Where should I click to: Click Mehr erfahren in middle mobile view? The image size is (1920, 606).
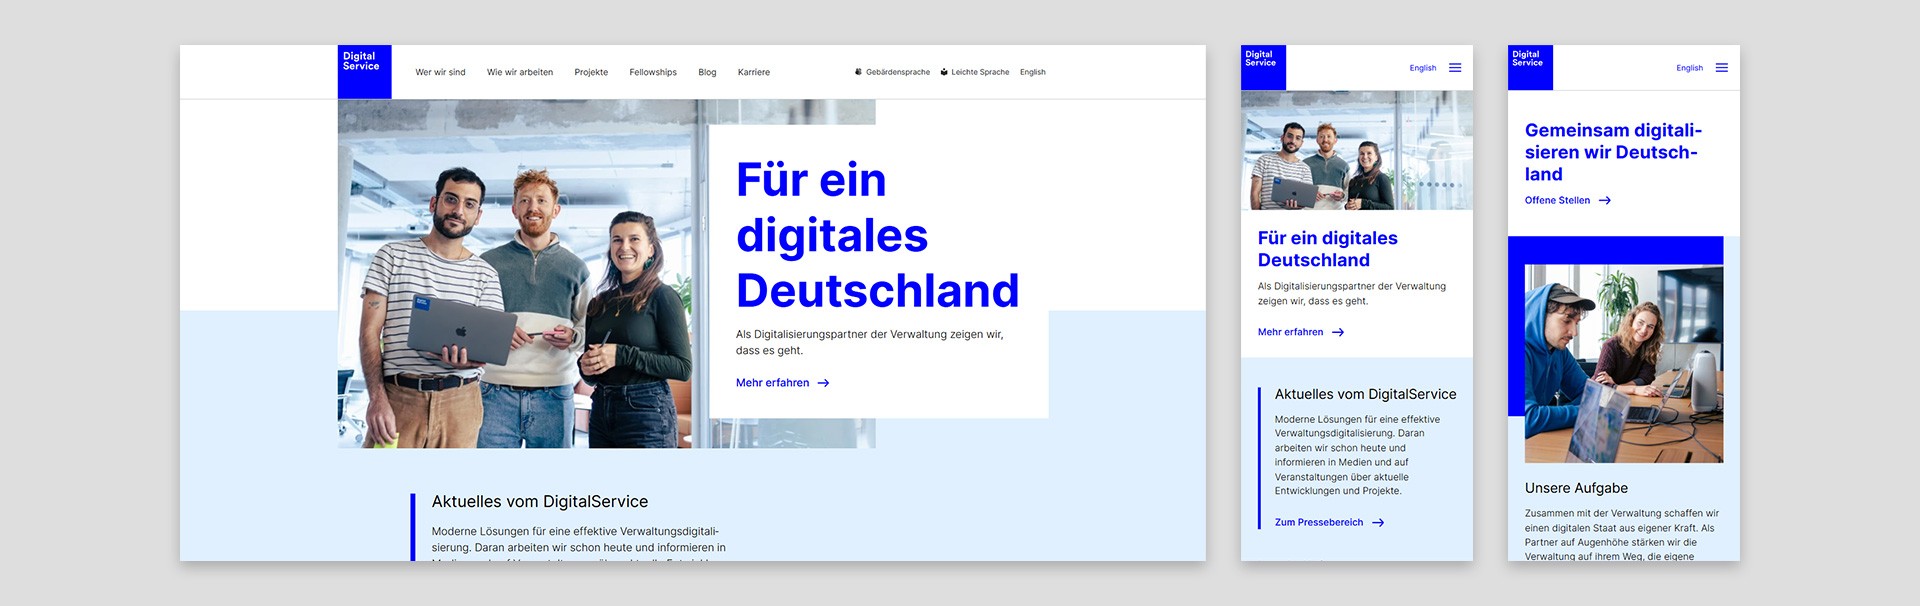pos(1290,332)
